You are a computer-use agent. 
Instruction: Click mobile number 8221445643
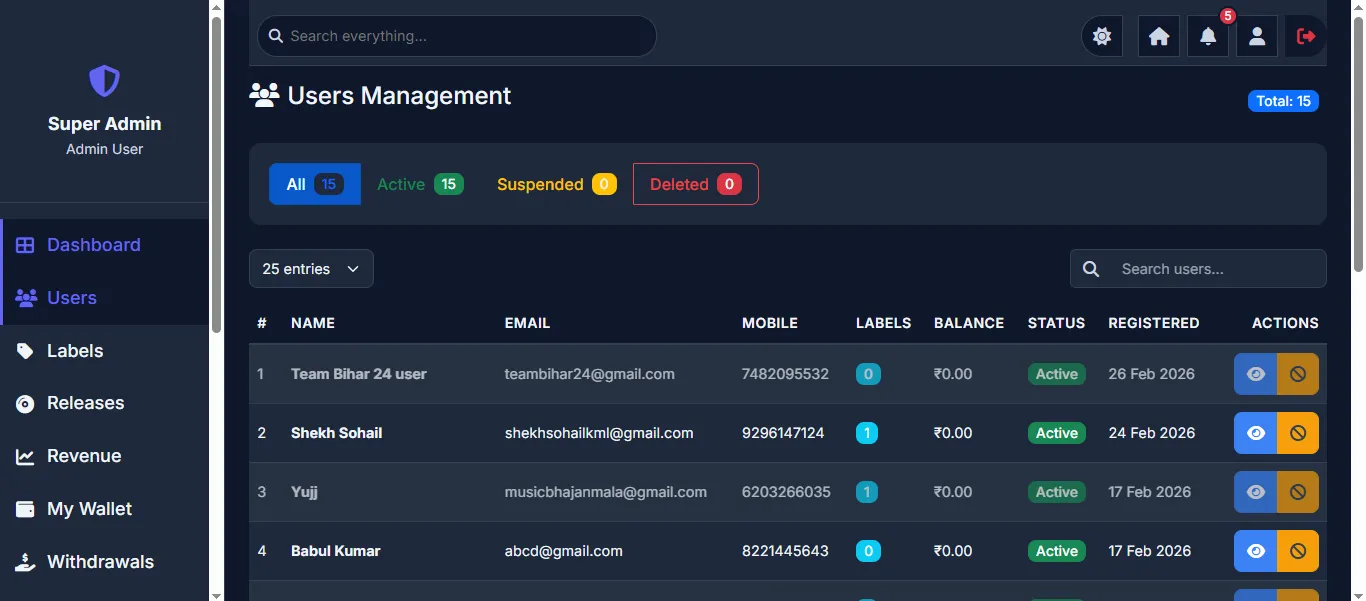pyautogui.click(x=785, y=551)
